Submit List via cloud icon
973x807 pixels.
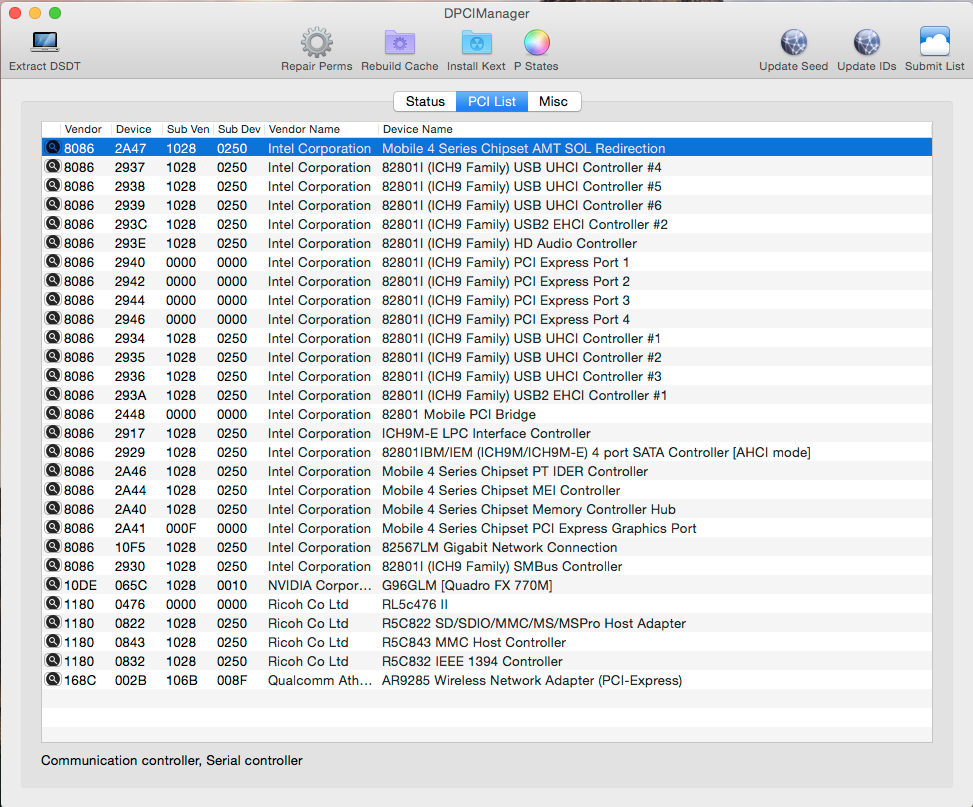tap(934, 43)
